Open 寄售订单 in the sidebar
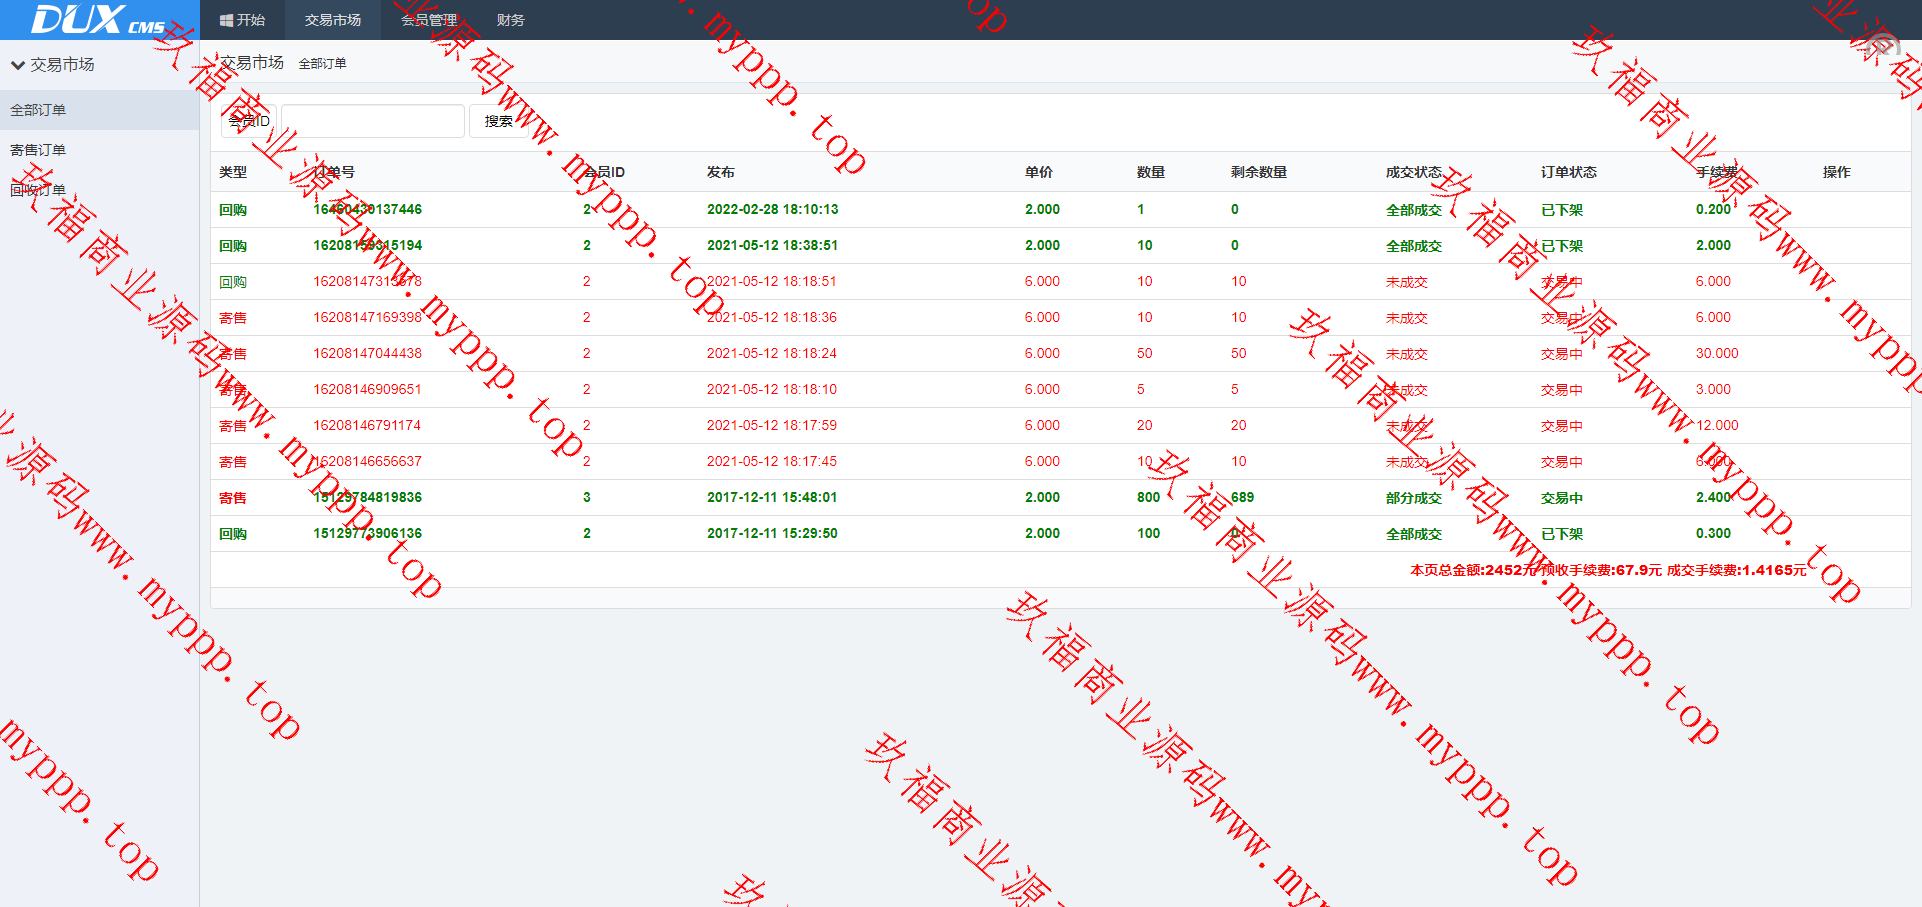The height and width of the screenshot is (907, 1922). pyautogui.click(x=38, y=150)
